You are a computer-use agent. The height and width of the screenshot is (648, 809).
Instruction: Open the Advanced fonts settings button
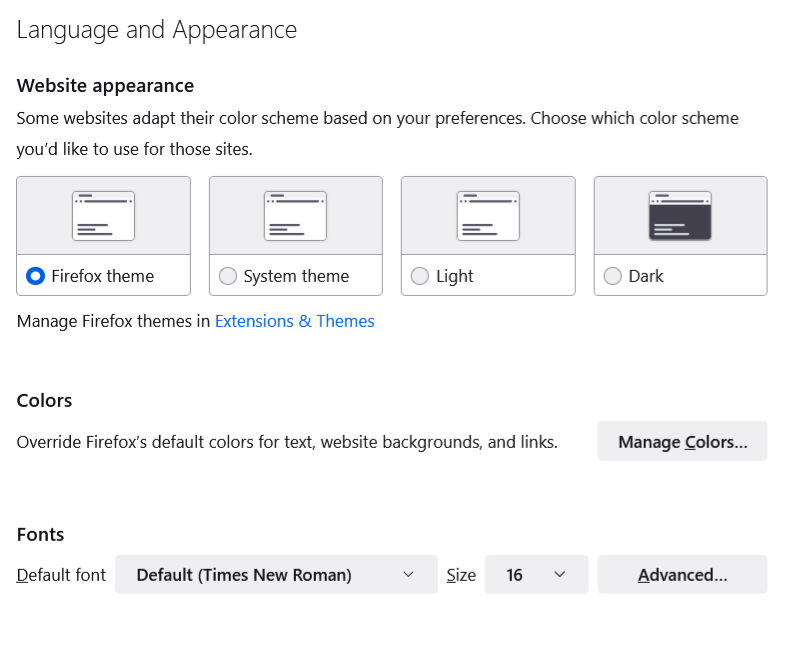click(682, 575)
